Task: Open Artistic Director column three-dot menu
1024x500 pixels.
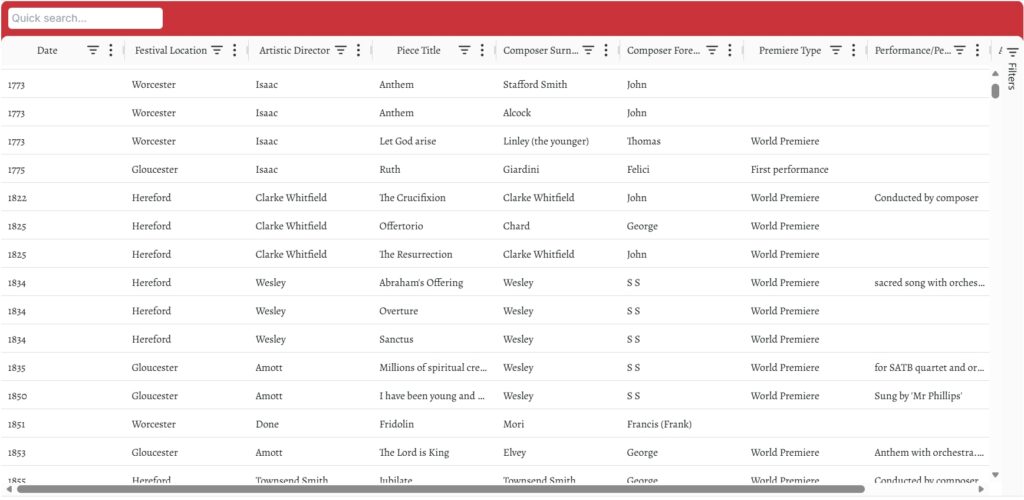Action: pos(359,50)
